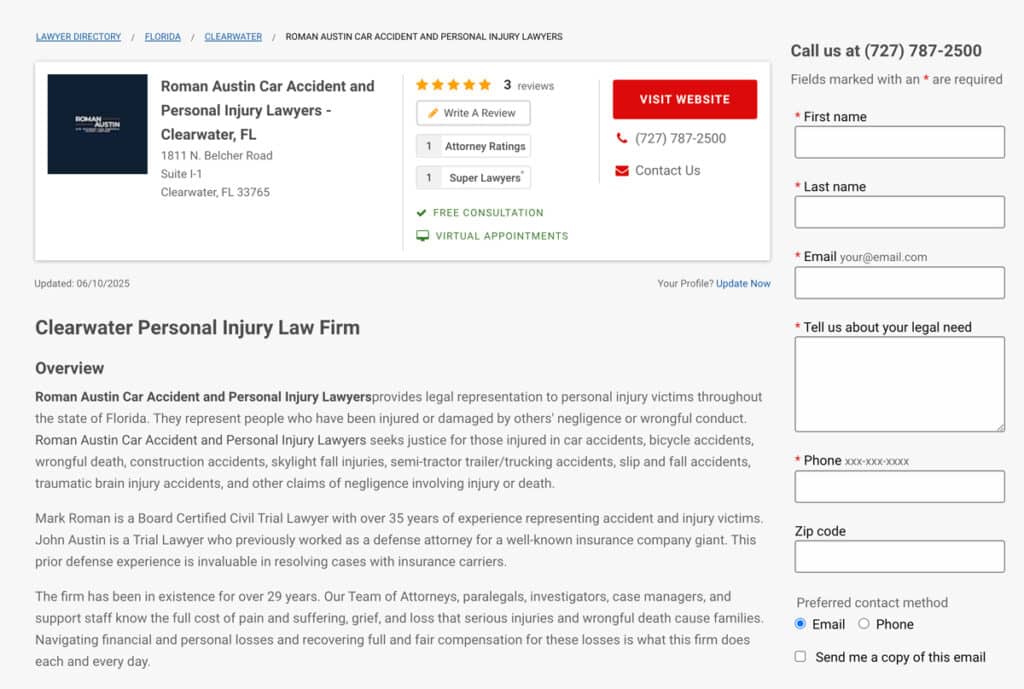The width and height of the screenshot is (1024, 689).
Task: Open the Contact Us link
Action: pyautogui.click(x=667, y=170)
